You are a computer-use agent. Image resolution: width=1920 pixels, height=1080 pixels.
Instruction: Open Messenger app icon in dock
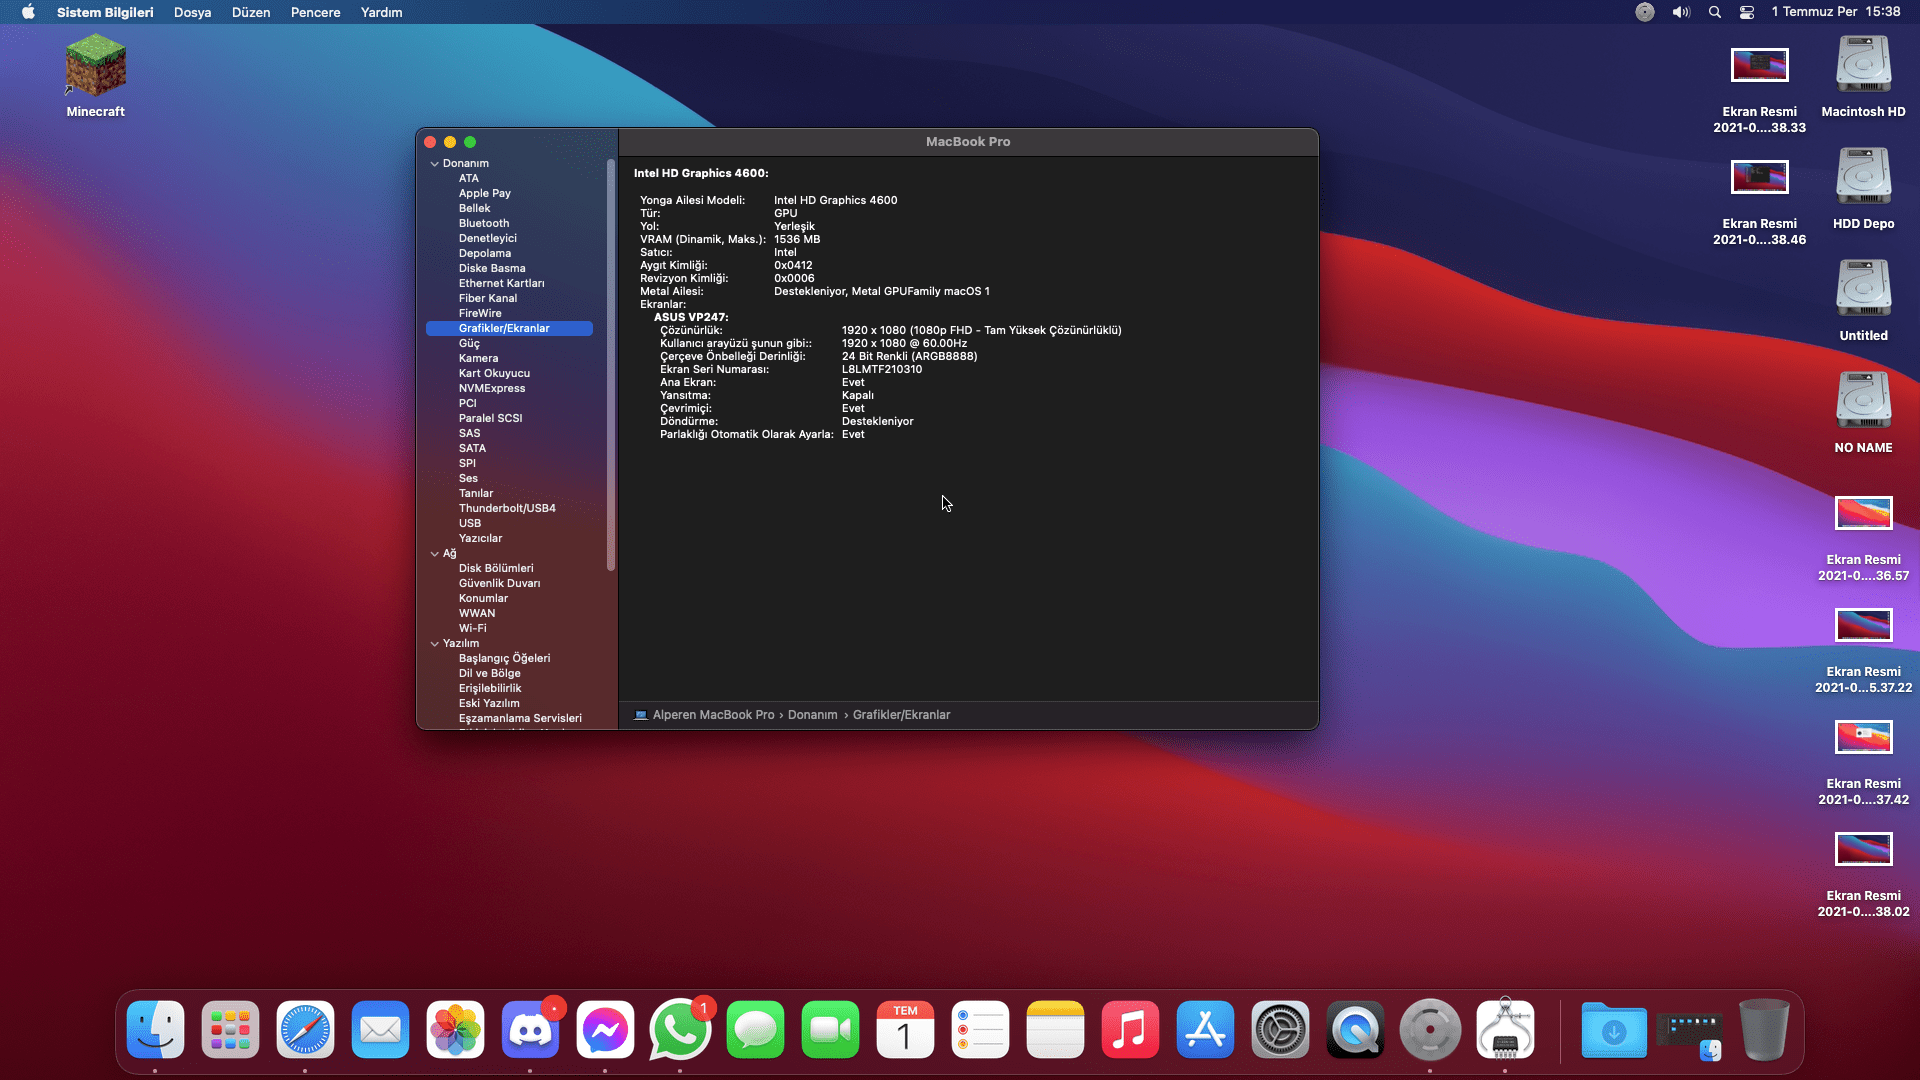pos(605,1030)
